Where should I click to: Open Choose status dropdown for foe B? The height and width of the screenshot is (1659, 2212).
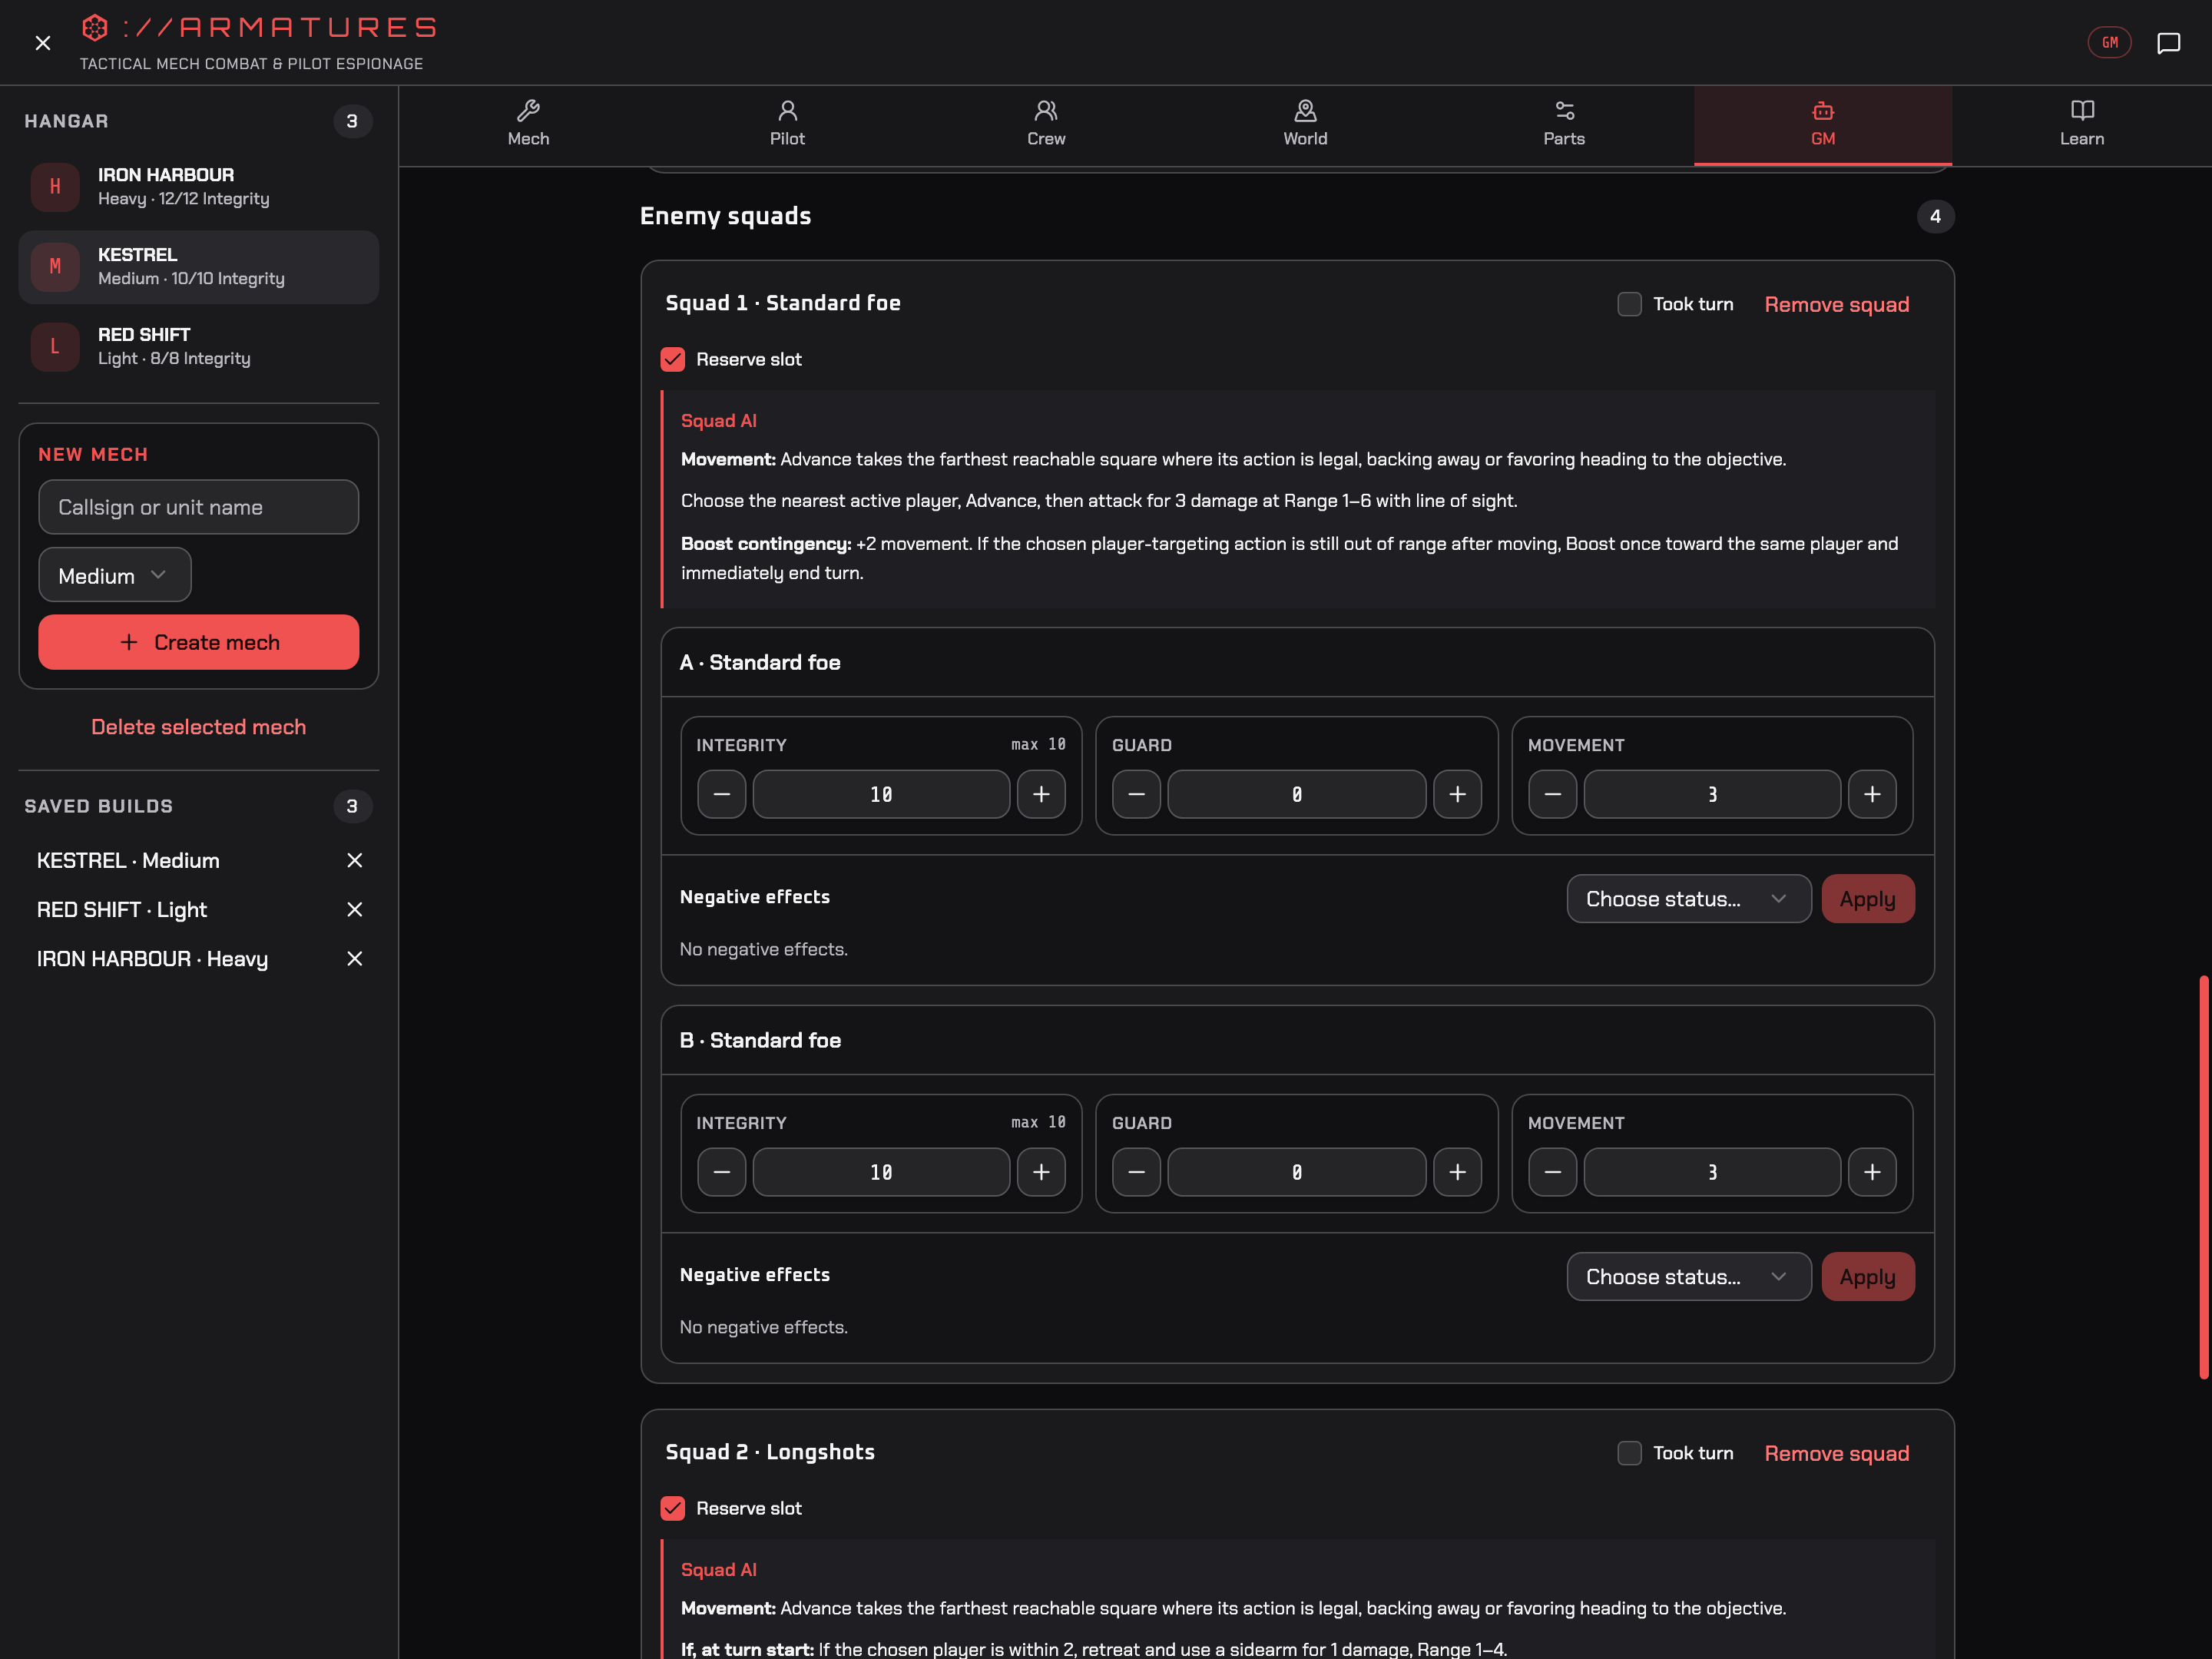(x=1688, y=1277)
